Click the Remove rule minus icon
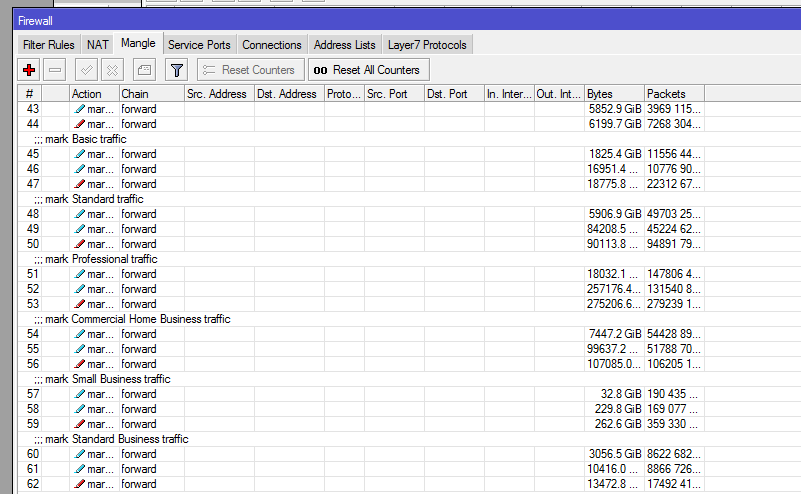Viewport: 801px width, 494px height. coord(56,70)
